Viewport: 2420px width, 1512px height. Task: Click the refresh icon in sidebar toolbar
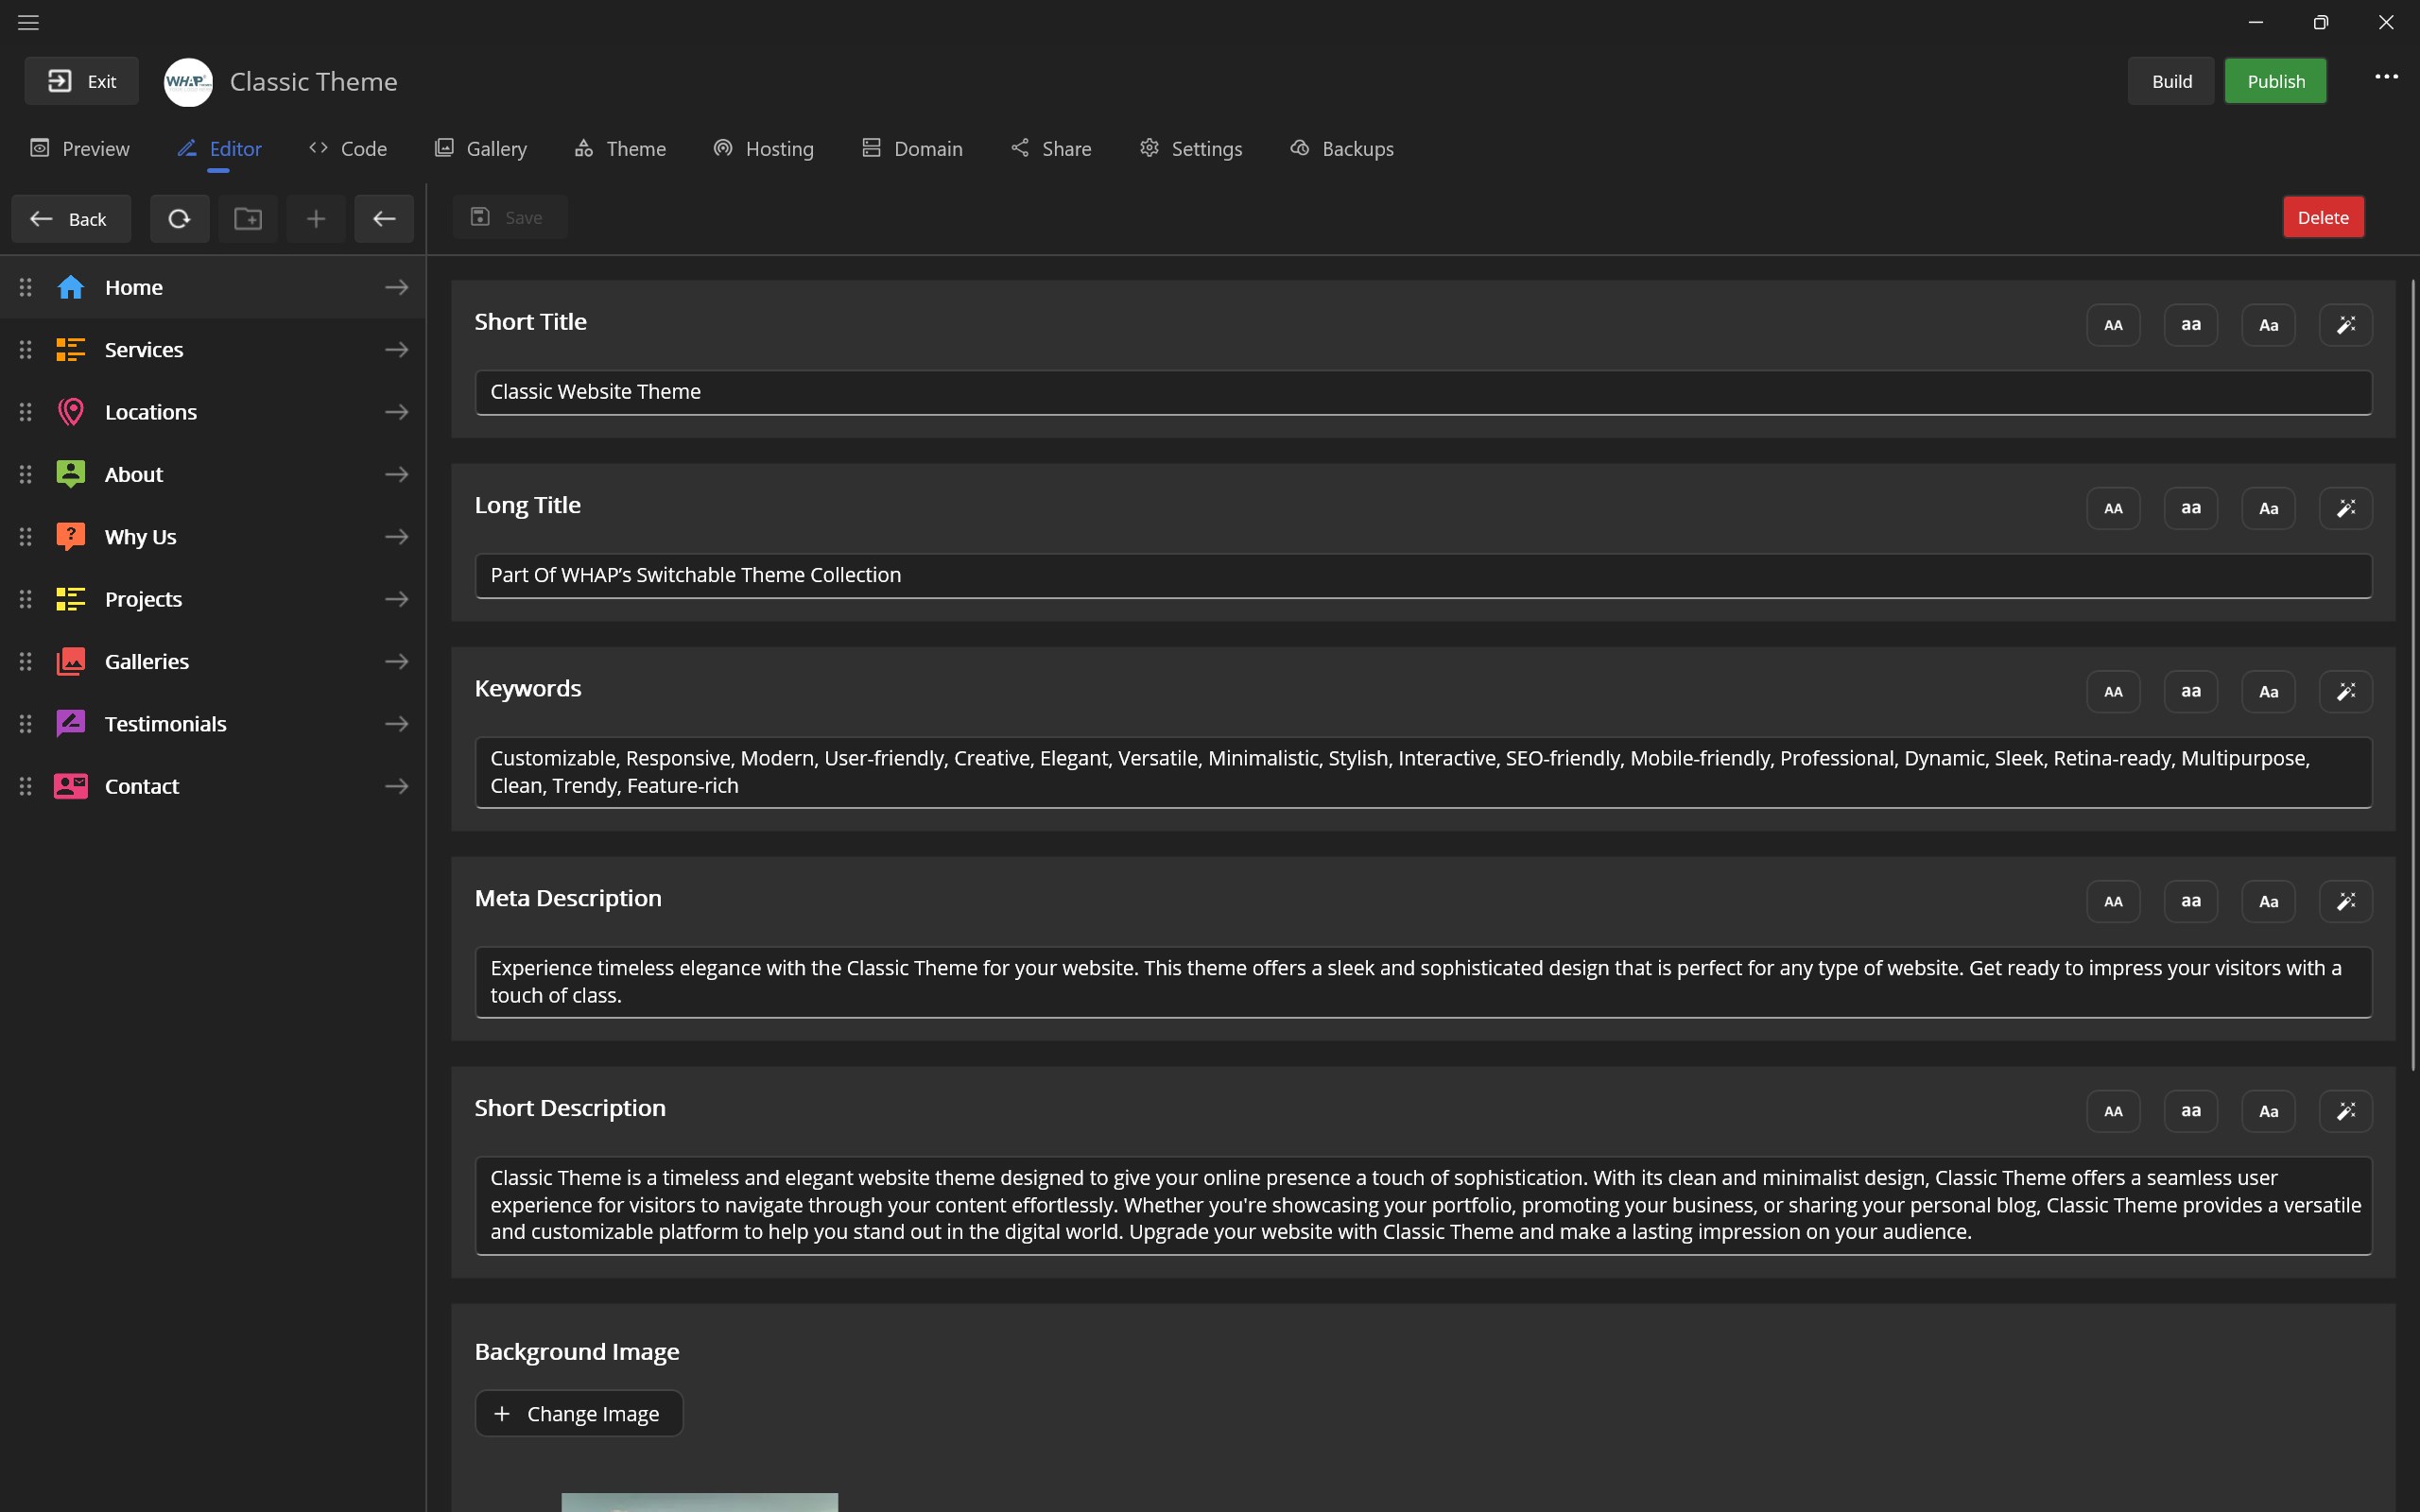click(x=179, y=219)
